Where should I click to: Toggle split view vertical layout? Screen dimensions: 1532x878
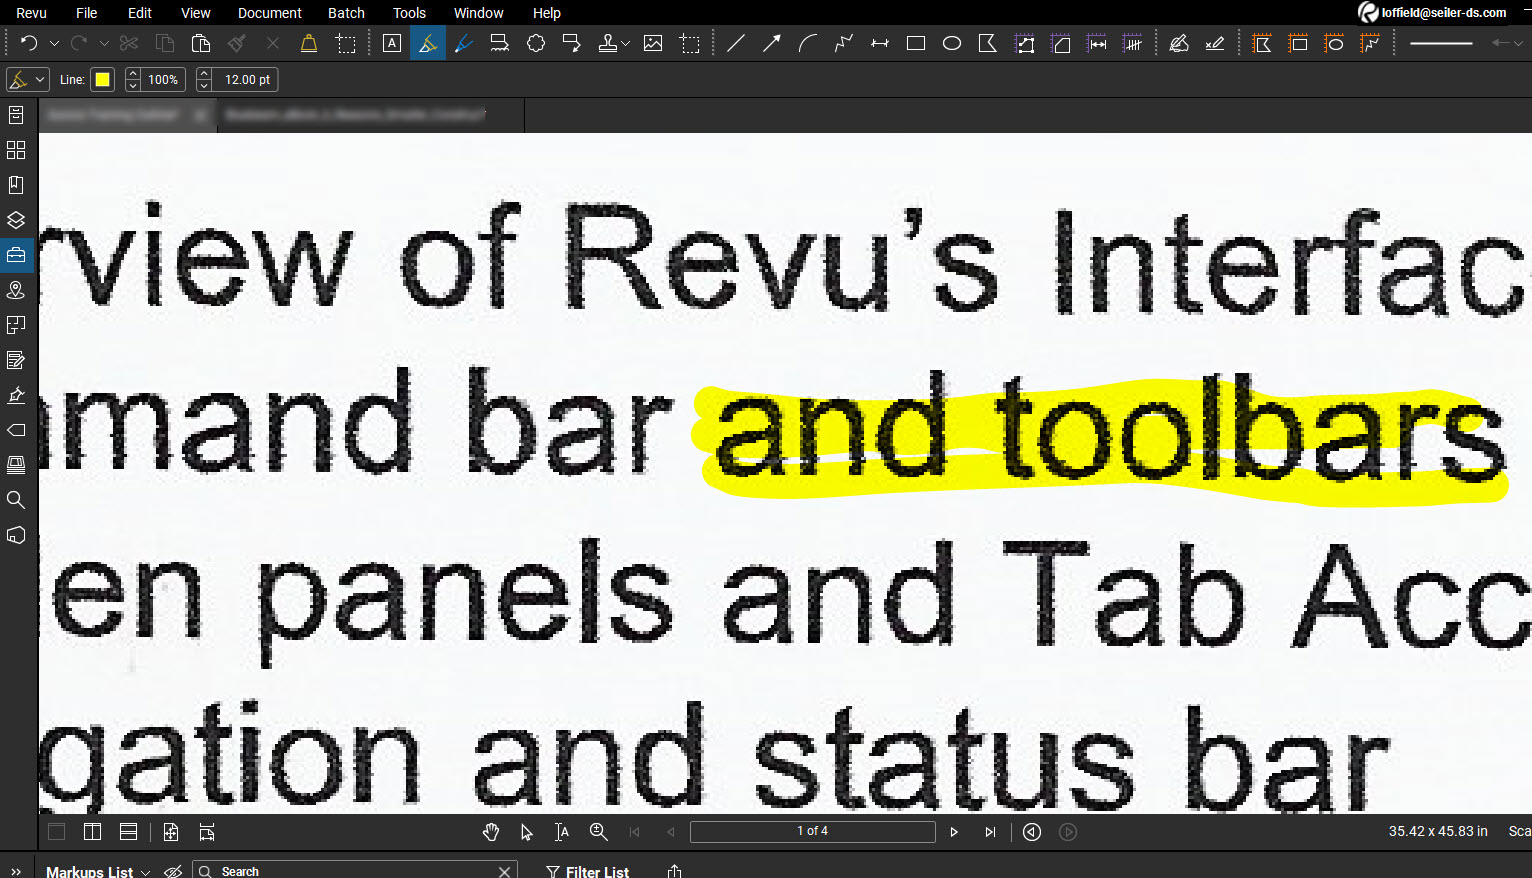92,832
